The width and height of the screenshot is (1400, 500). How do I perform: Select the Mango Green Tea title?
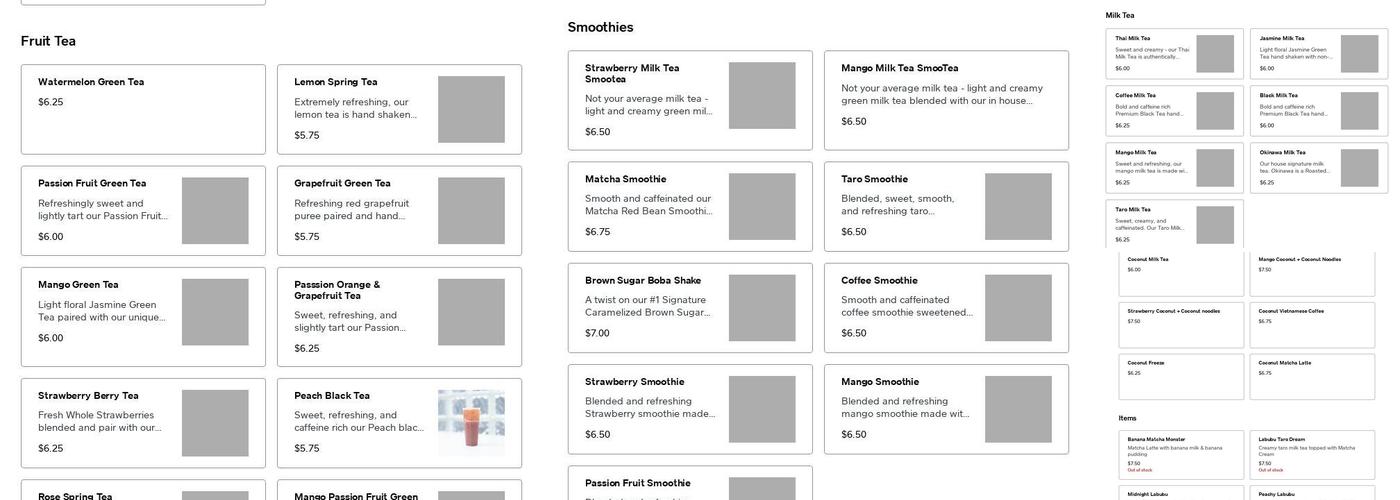coord(78,285)
